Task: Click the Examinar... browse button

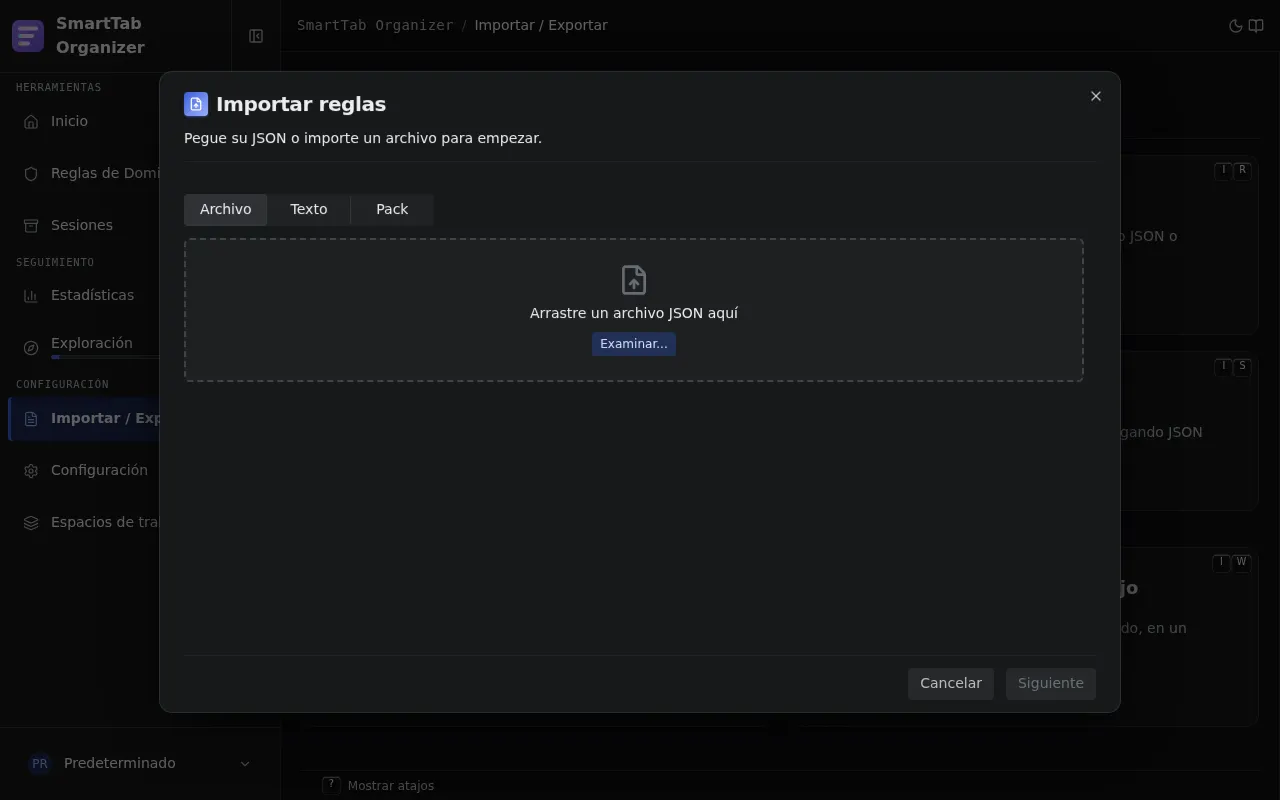Action: click(634, 344)
